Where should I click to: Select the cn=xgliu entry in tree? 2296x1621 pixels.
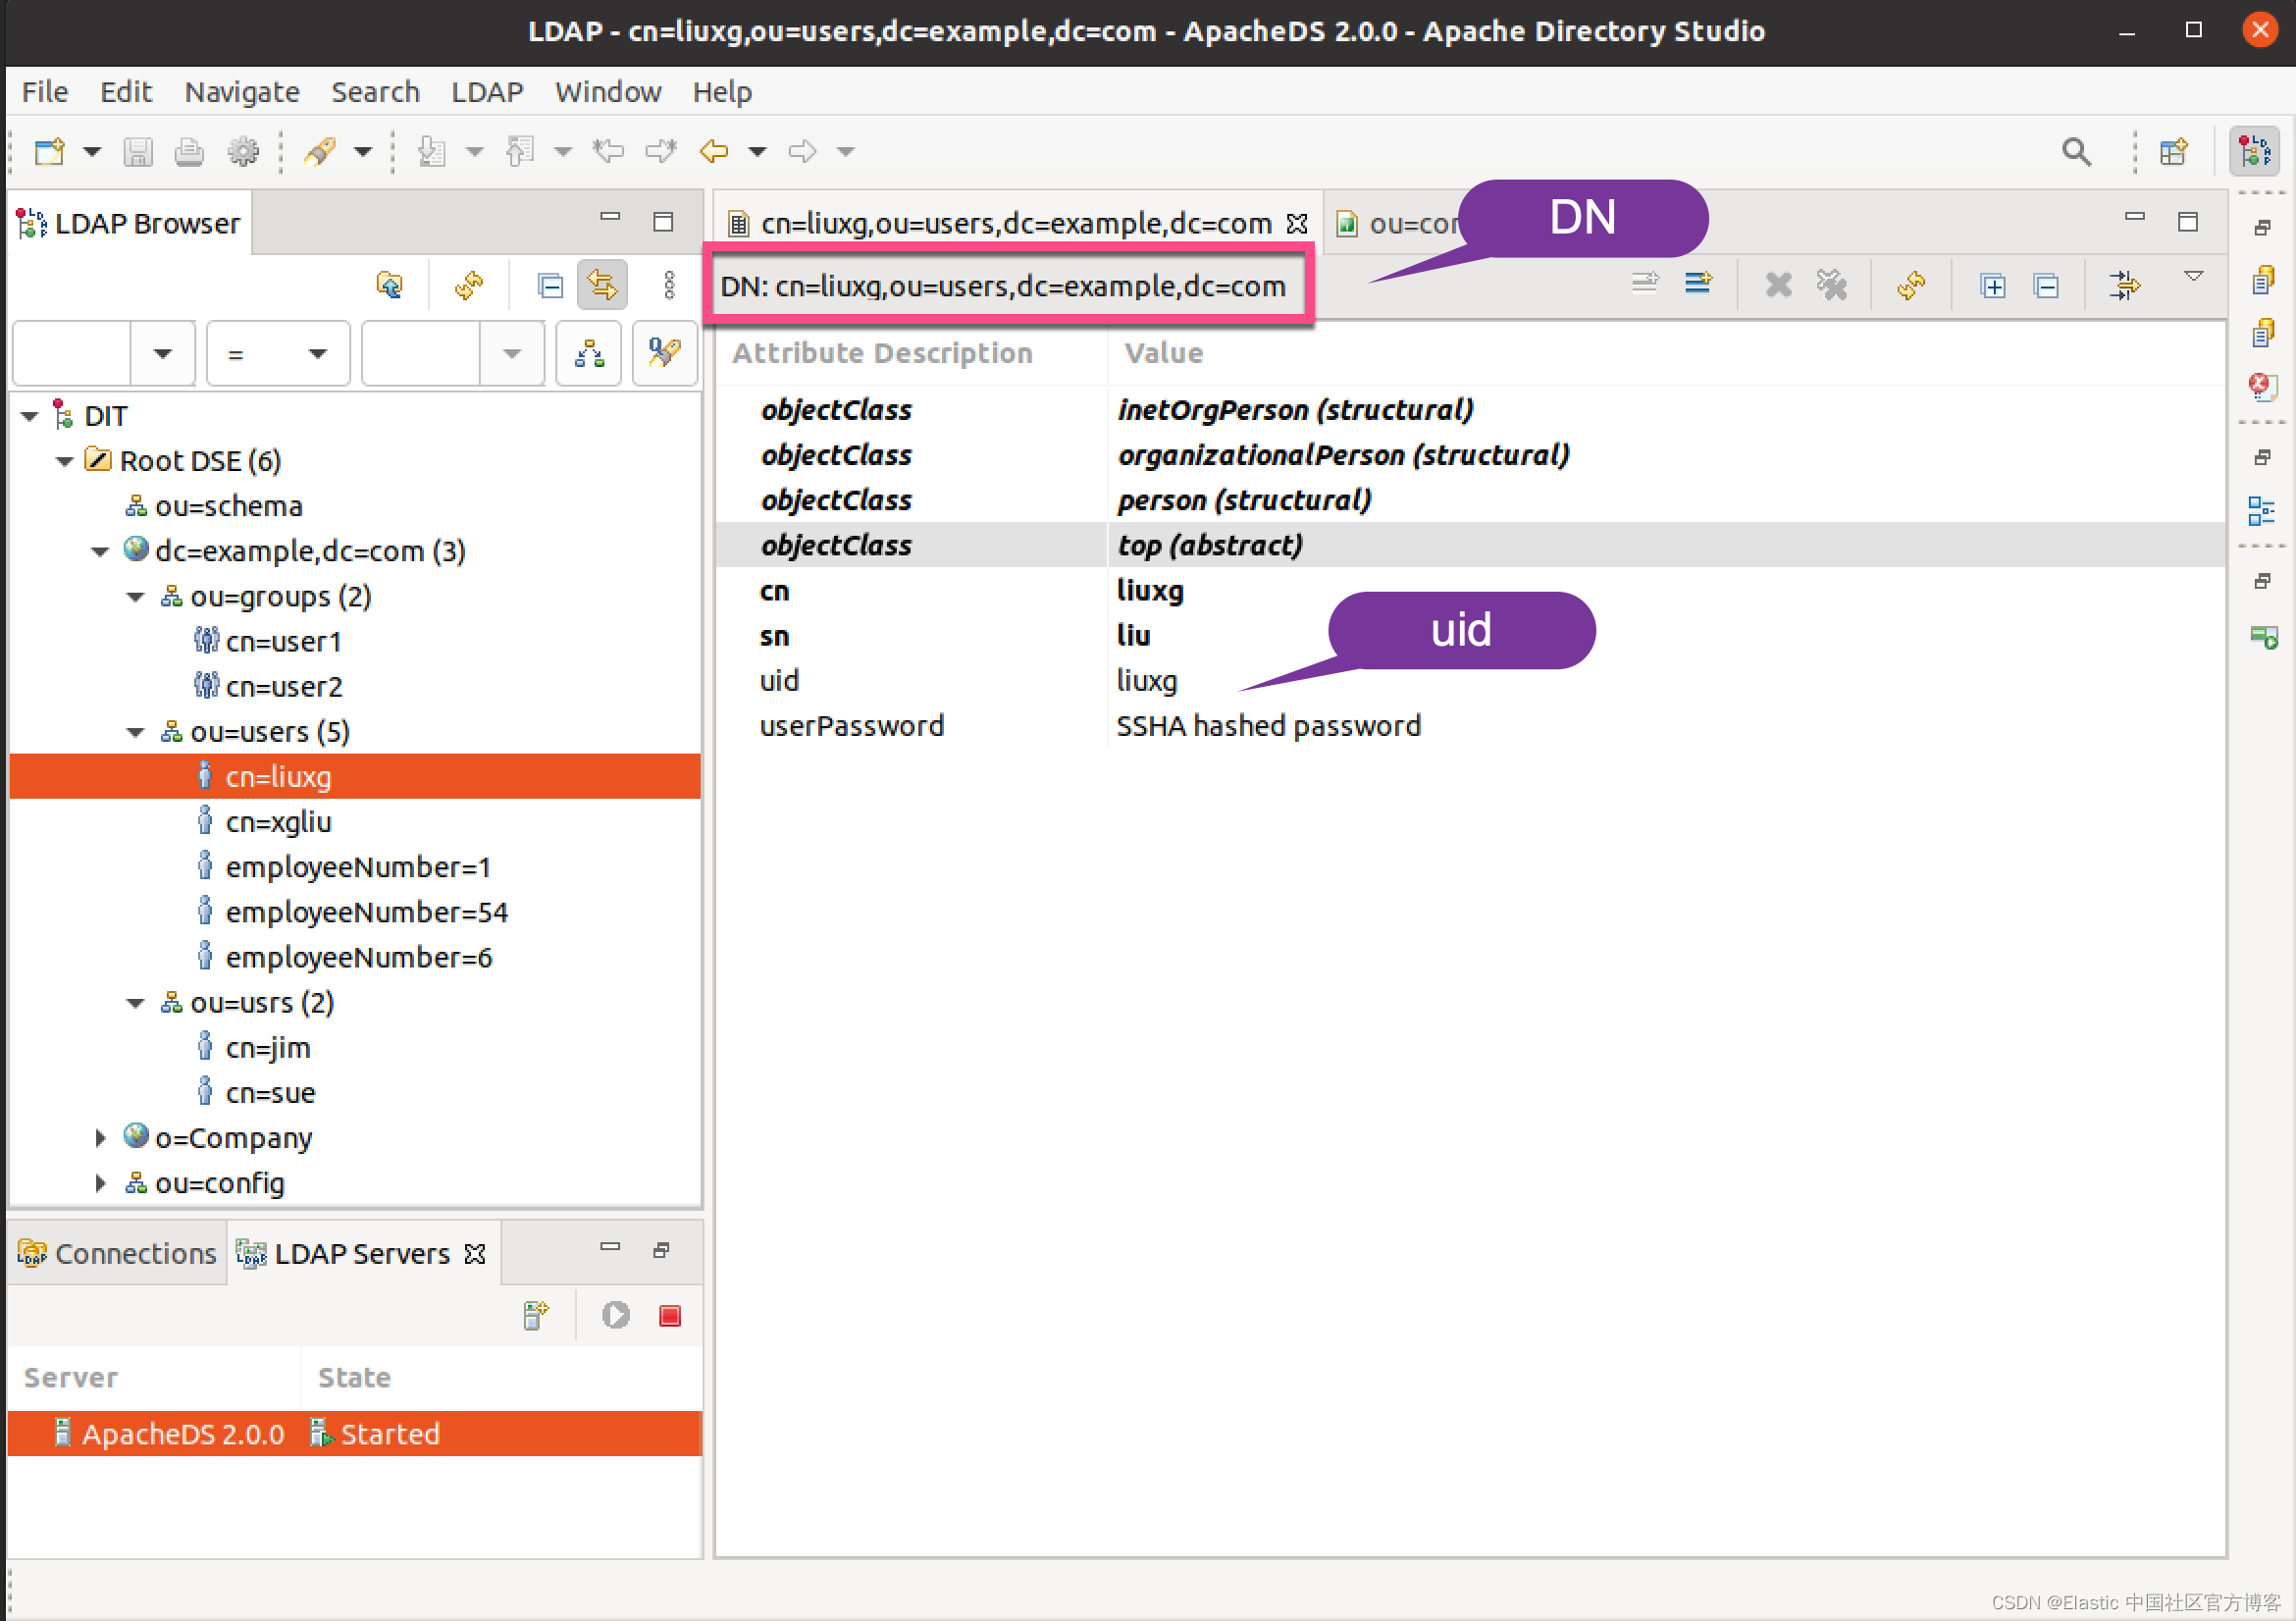pos(278,822)
